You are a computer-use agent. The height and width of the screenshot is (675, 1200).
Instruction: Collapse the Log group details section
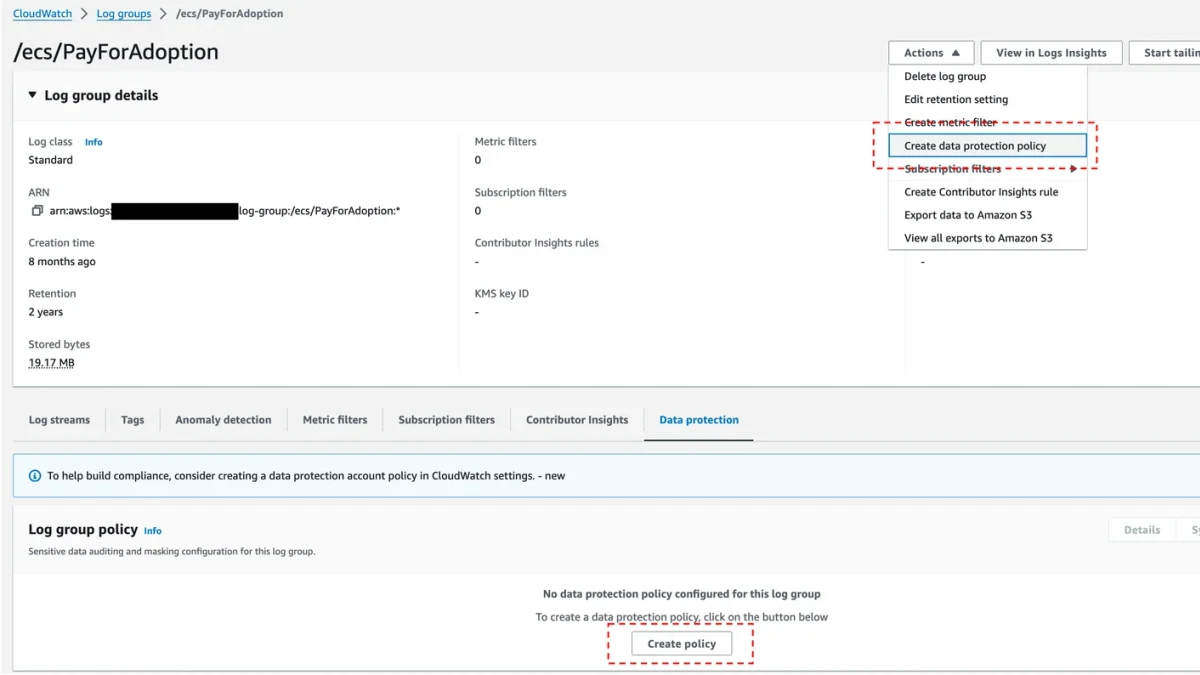coord(33,96)
